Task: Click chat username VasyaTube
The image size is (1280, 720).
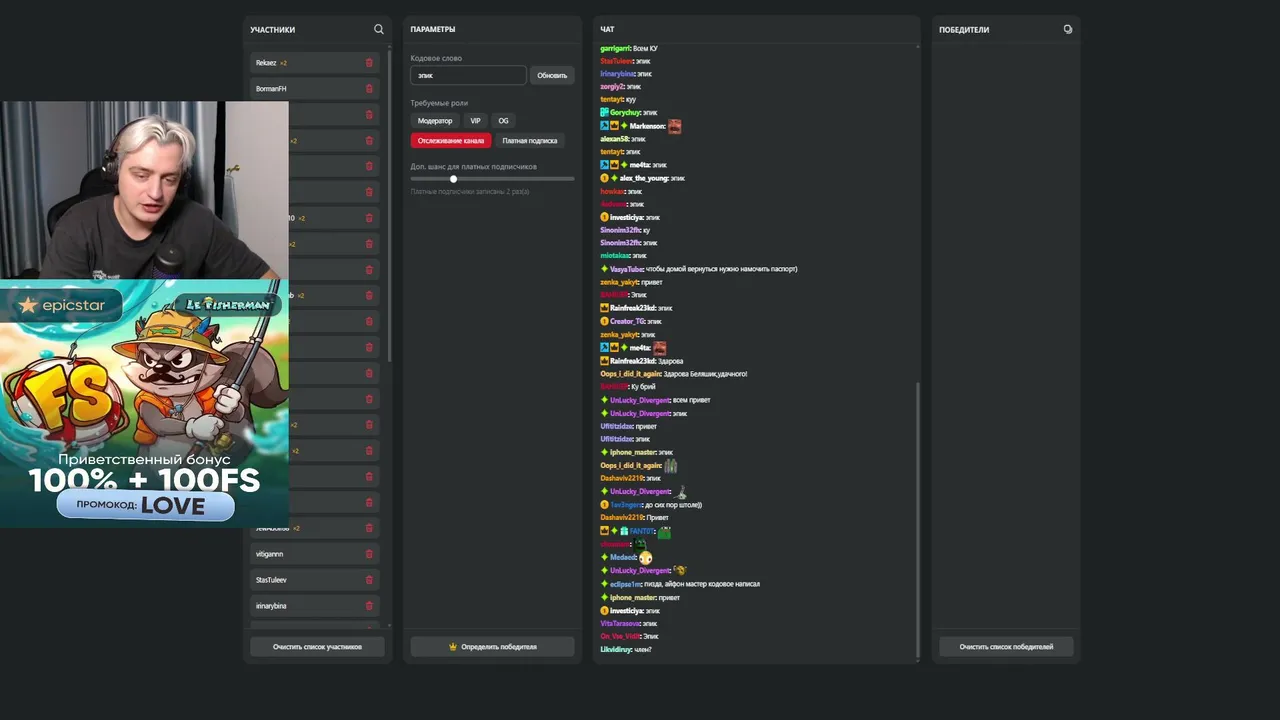Action: pos(627,269)
